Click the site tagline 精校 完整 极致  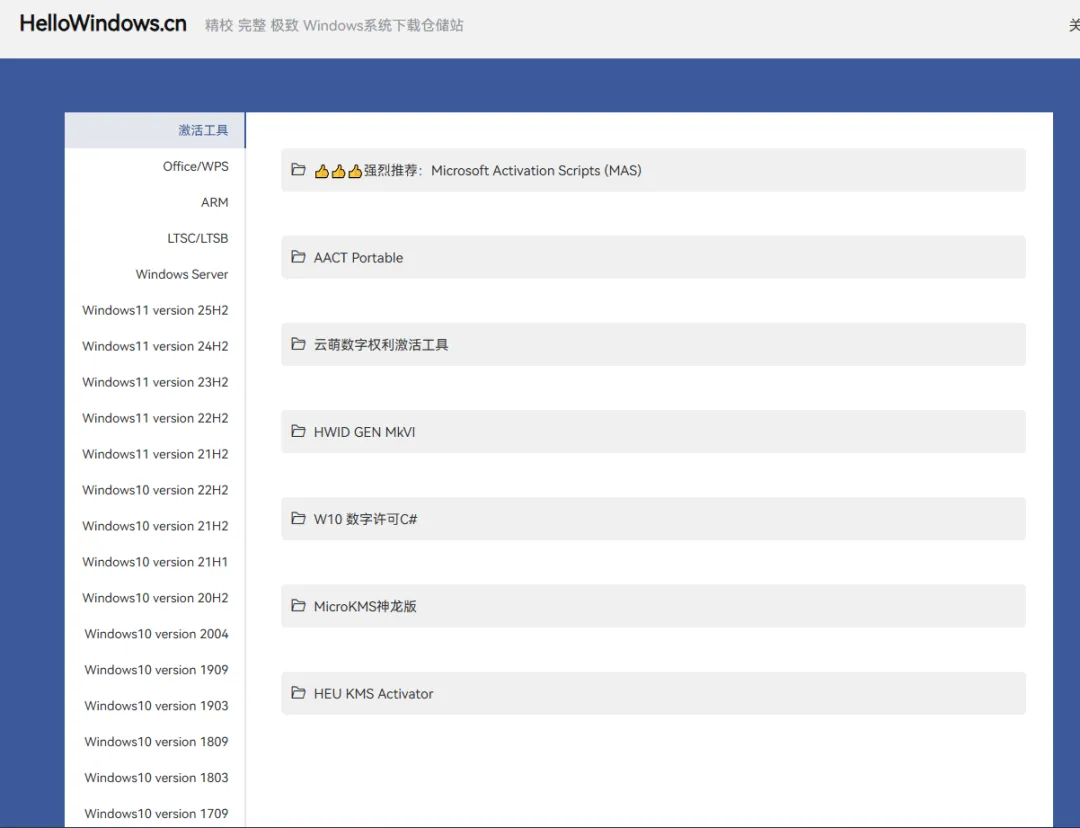(251, 25)
